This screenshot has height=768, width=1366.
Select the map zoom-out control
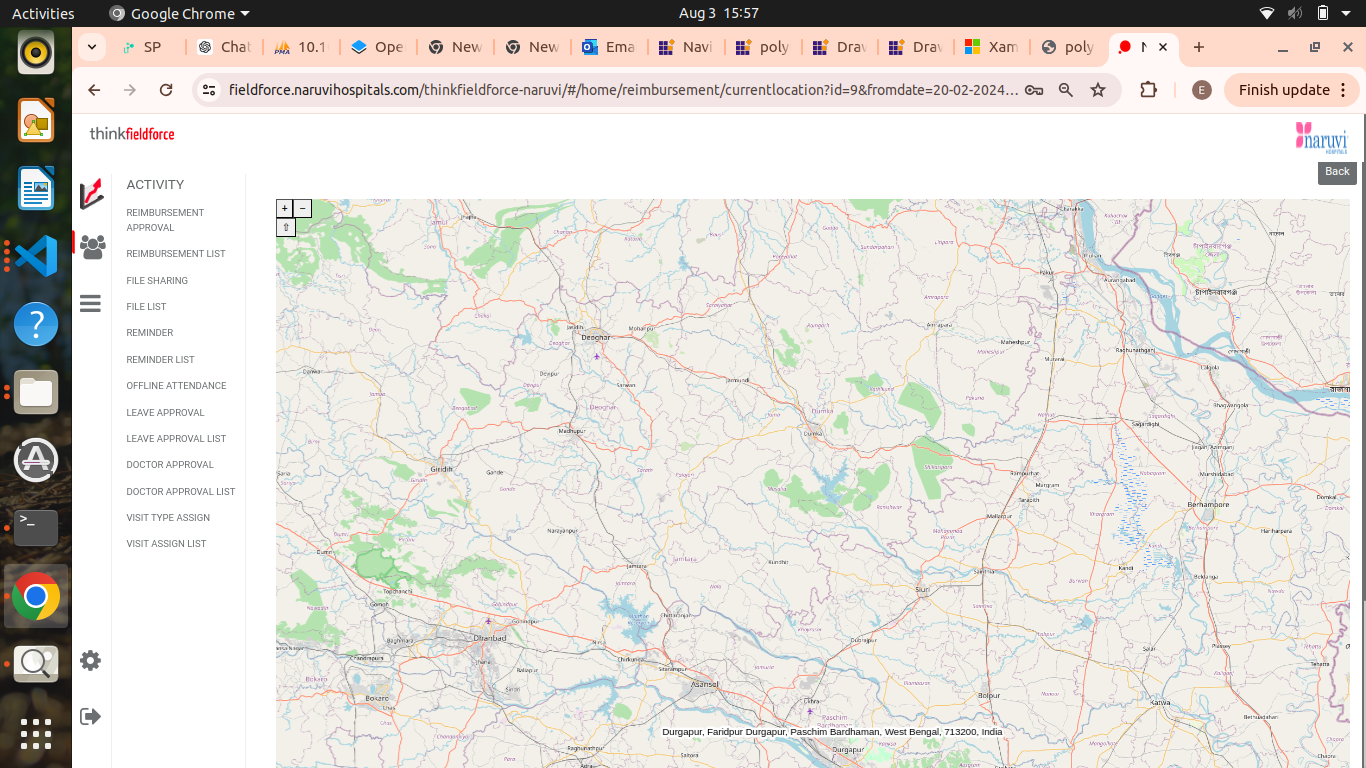302,208
